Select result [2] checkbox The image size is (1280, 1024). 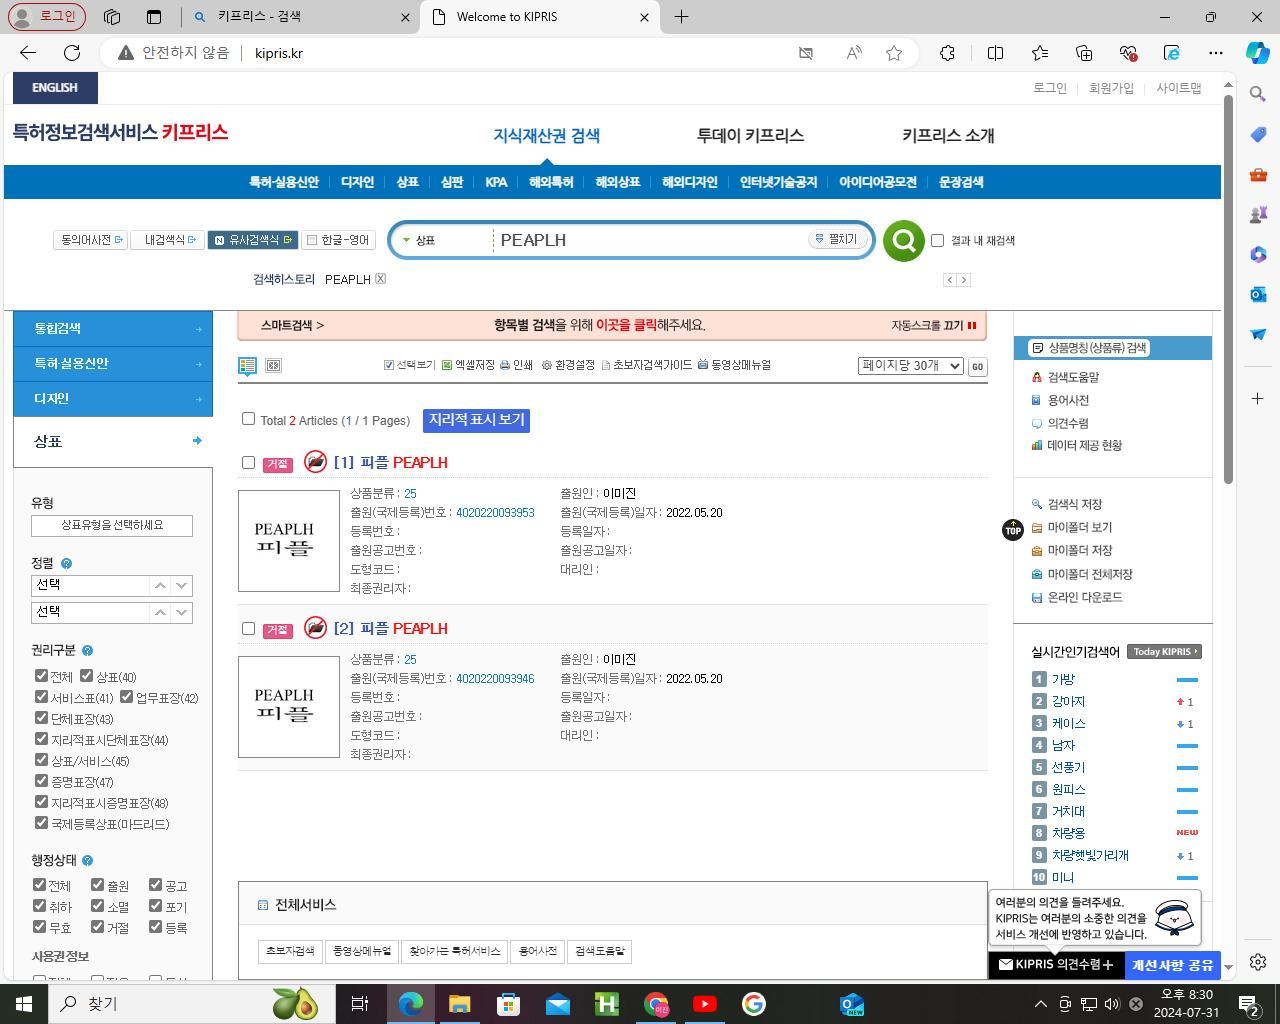[248, 629]
